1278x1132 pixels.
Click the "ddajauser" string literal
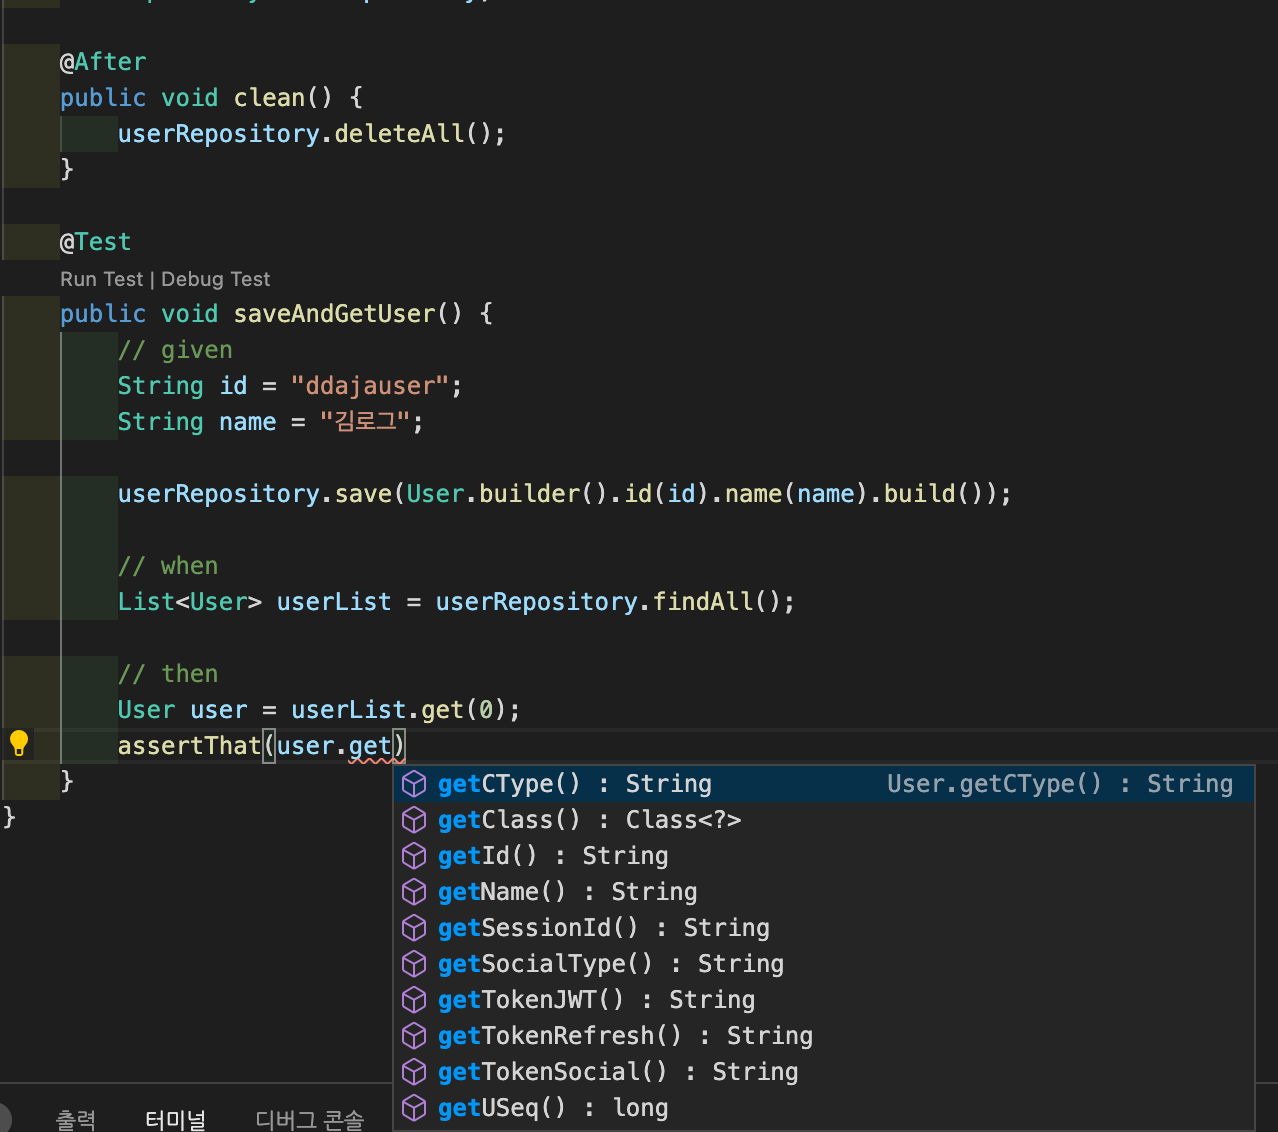pos(370,386)
